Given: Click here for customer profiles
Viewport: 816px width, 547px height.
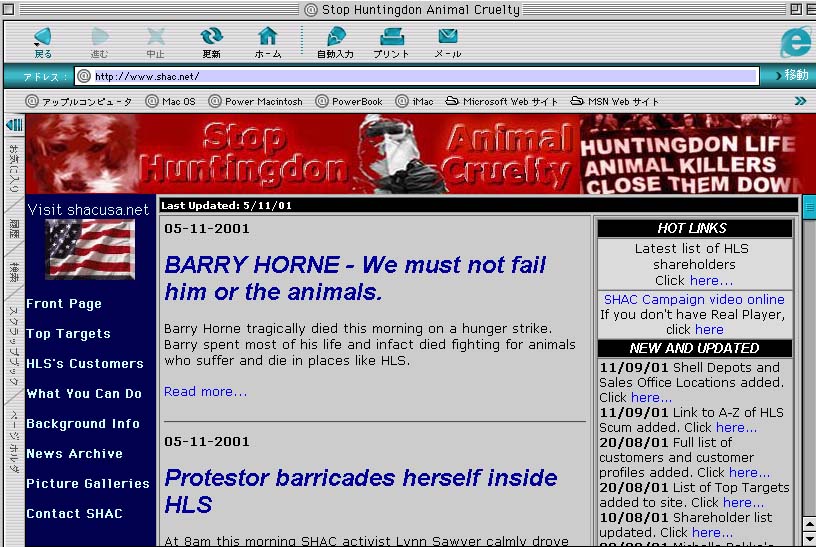Looking at the screenshot, I should pos(749,473).
